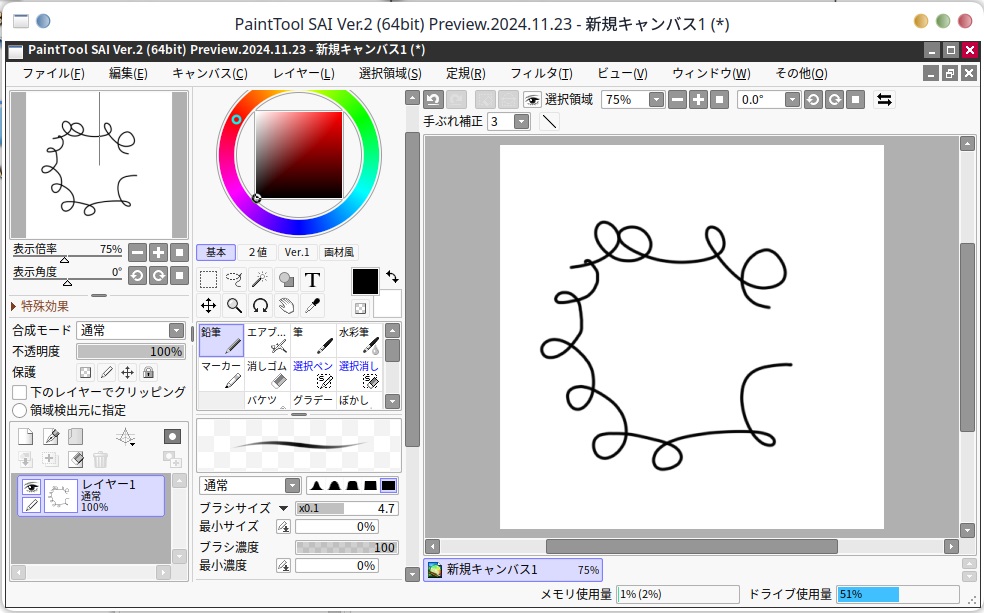This screenshot has height=613, width=984.
Task: Choose the eyedropper color picker tool
Action: pos(312,306)
